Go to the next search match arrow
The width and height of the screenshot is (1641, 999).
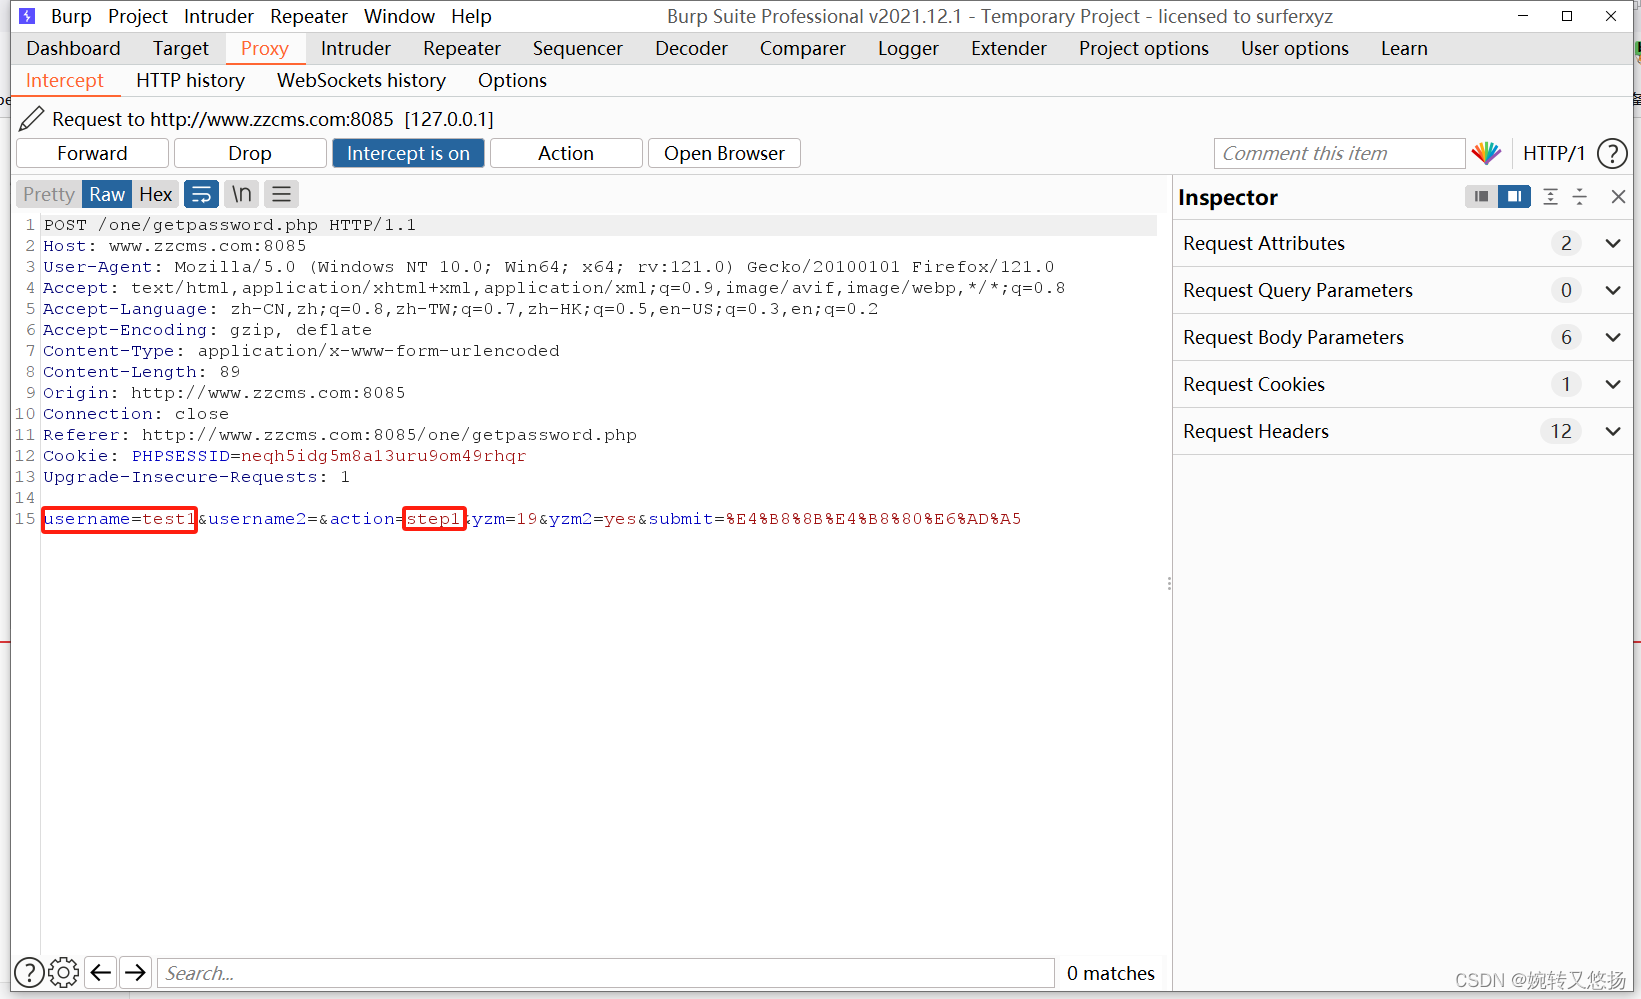(135, 972)
